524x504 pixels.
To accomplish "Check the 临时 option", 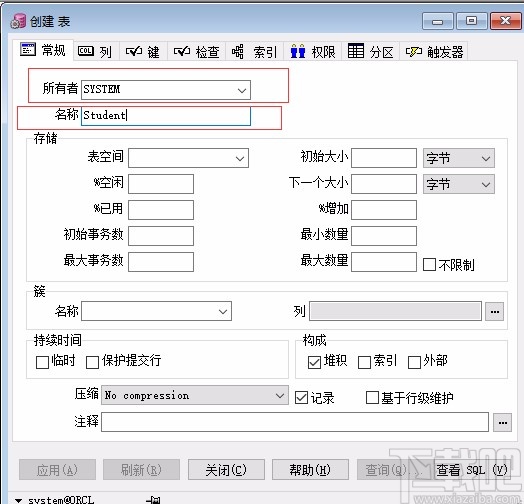I will 42,362.
